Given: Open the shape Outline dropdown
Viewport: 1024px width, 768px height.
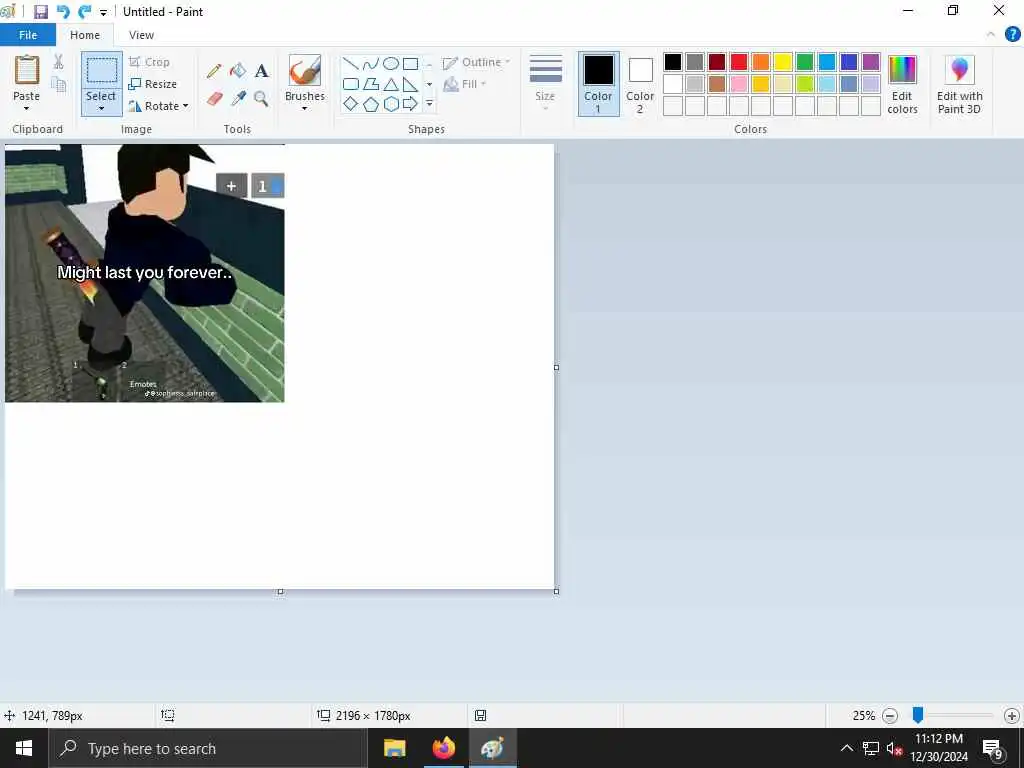Looking at the screenshot, I should [477, 62].
